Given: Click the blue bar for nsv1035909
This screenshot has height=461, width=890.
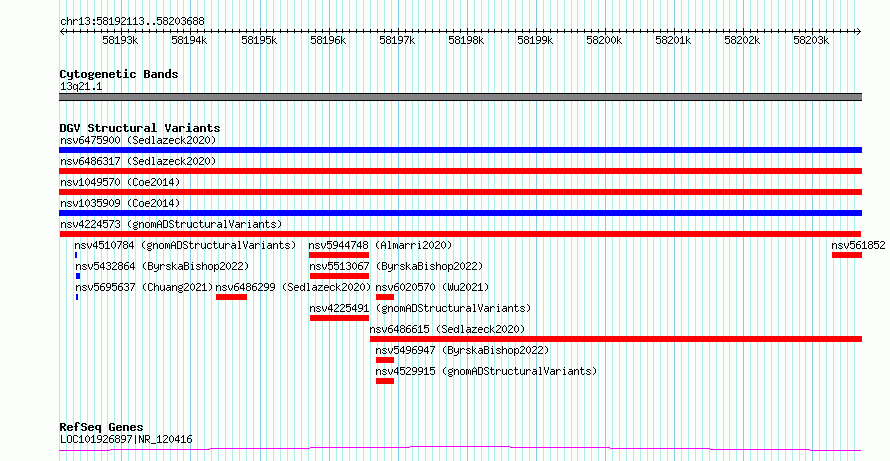Looking at the screenshot, I should (x=460, y=213).
